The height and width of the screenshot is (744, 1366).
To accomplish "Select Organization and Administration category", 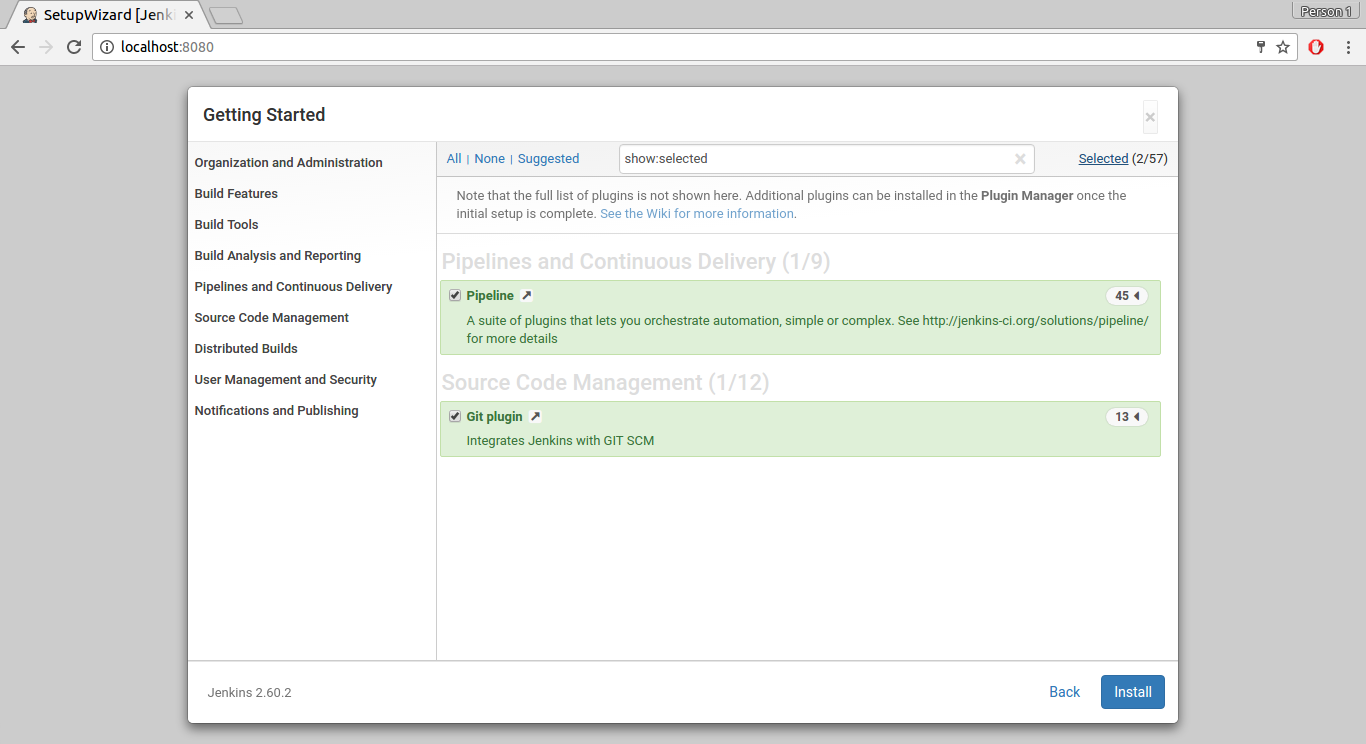I will click(x=288, y=163).
